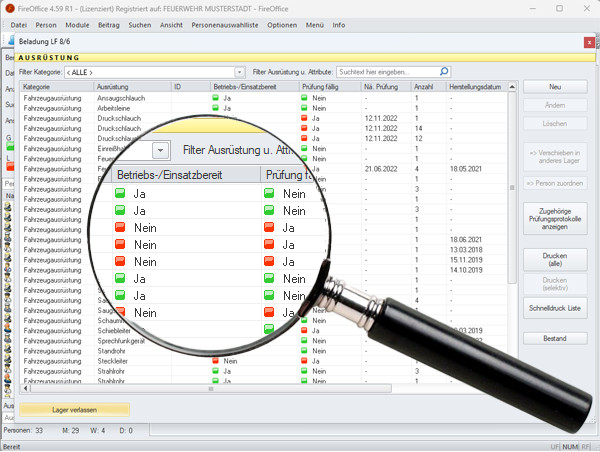Viewport: 600px width, 452px height.
Task: Open the Filter Kategorie dropdown
Action: tap(240, 72)
